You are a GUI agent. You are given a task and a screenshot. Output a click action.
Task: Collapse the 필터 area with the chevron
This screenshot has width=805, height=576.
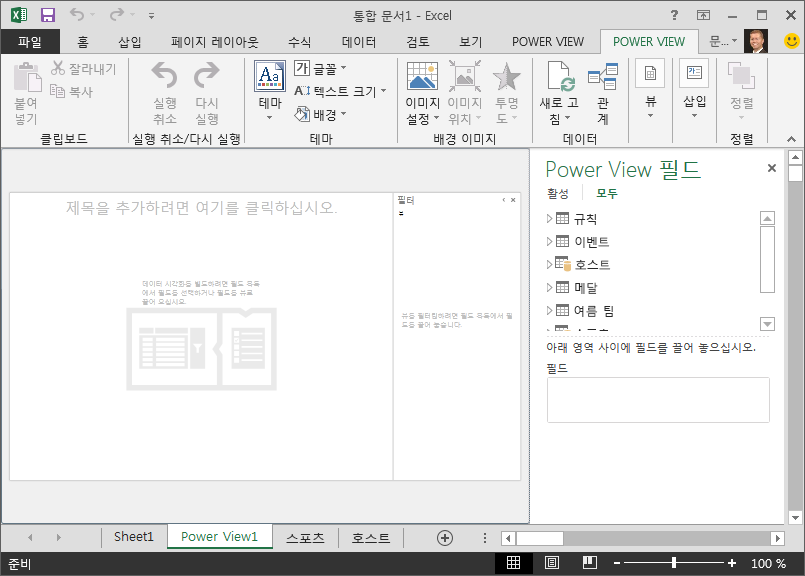pyautogui.click(x=504, y=200)
